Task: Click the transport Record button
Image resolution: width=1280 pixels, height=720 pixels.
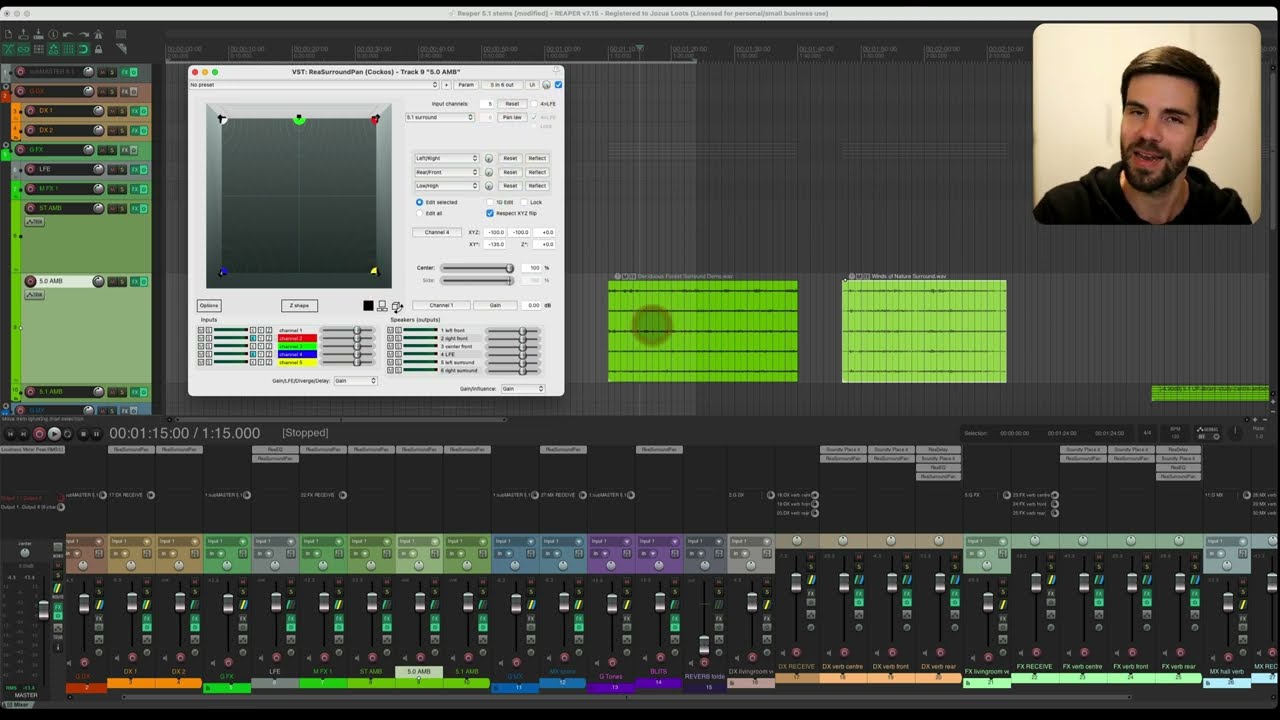Action: [40, 433]
